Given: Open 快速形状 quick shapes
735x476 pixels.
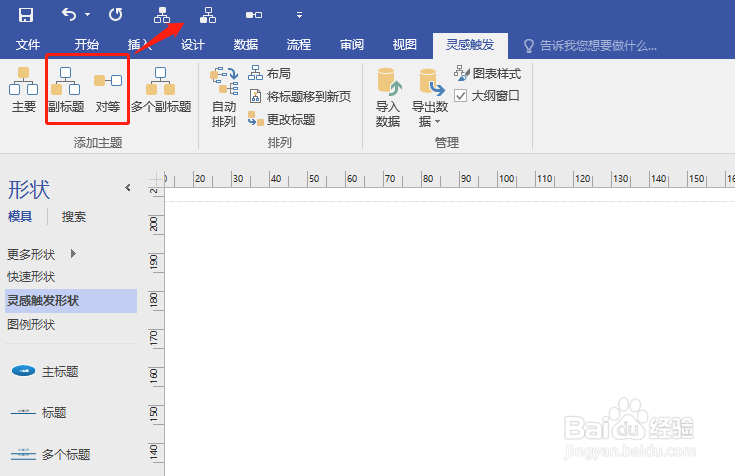Looking at the screenshot, I should pyautogui.click(x=31, y=277).
